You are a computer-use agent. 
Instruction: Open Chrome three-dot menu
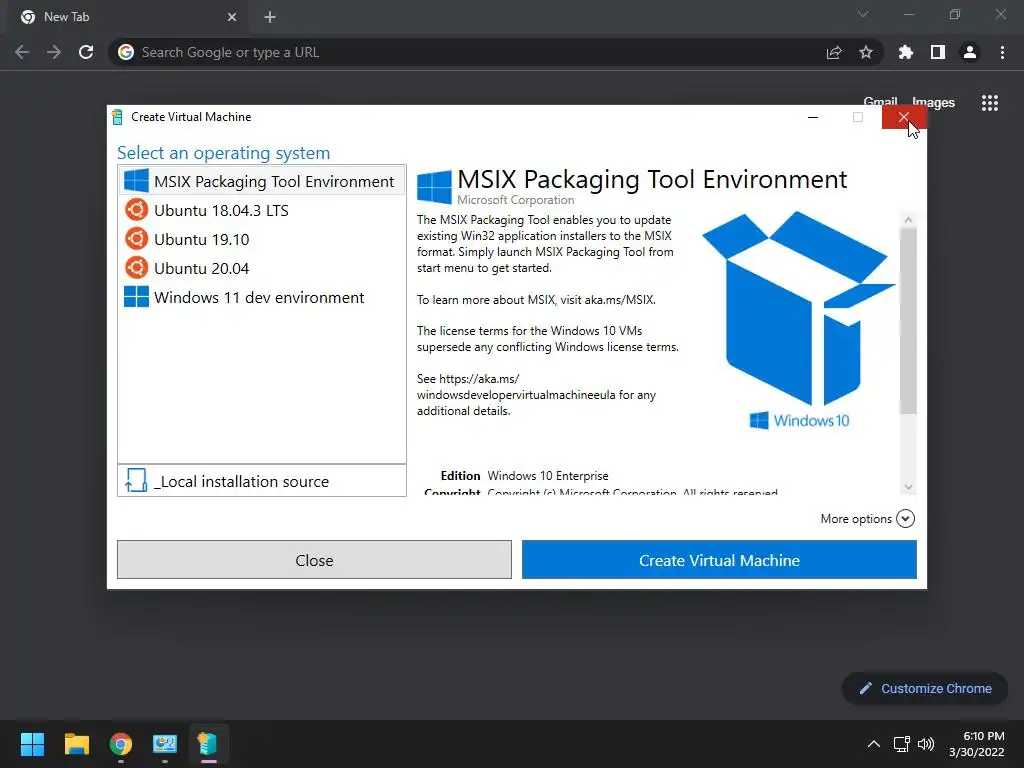(1002, 52)
